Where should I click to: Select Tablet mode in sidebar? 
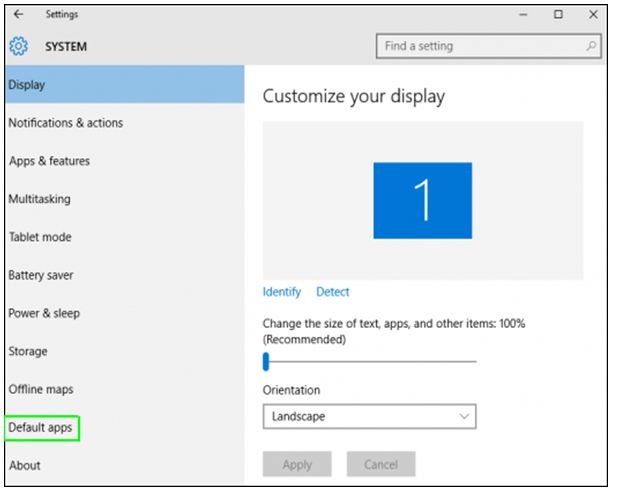(40, 237)
